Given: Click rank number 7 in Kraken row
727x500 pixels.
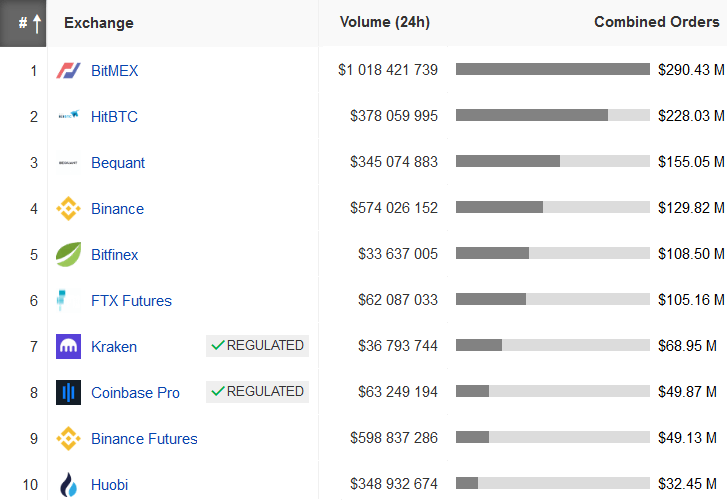Looking at the screenshot, I should (34, 346).
